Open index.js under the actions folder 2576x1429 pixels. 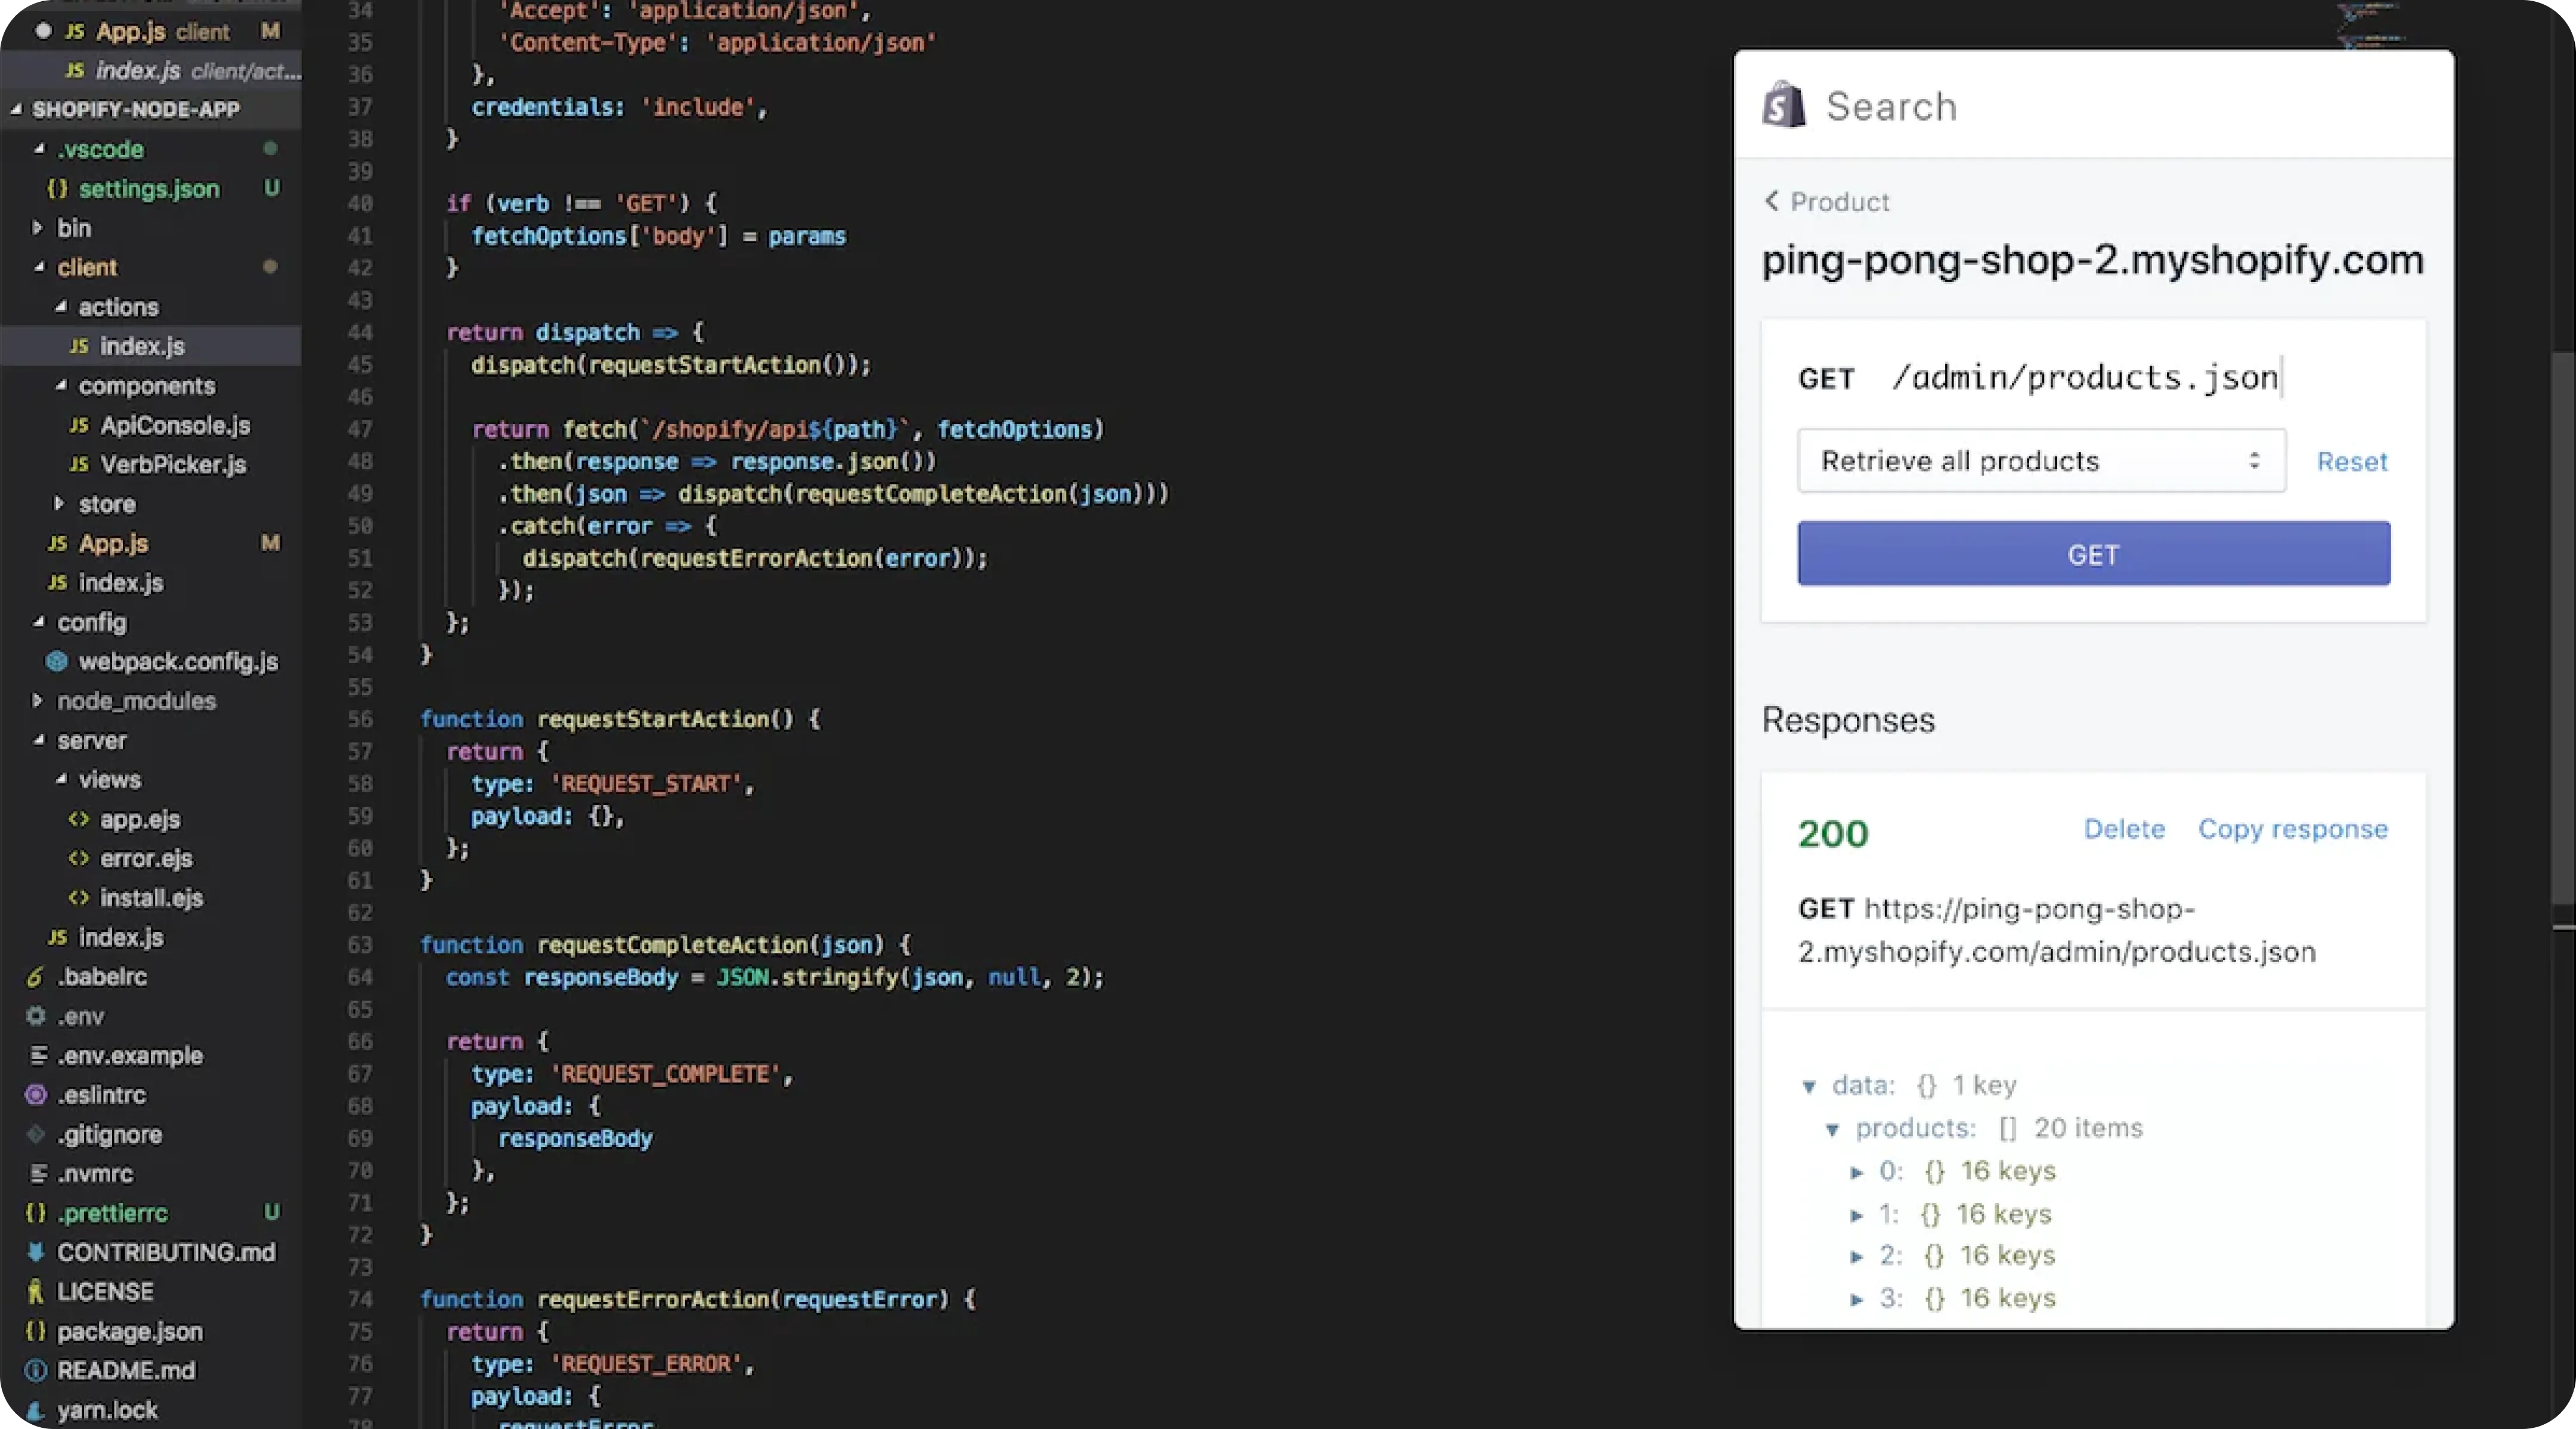pyautogui.click(x=143, y=346)
